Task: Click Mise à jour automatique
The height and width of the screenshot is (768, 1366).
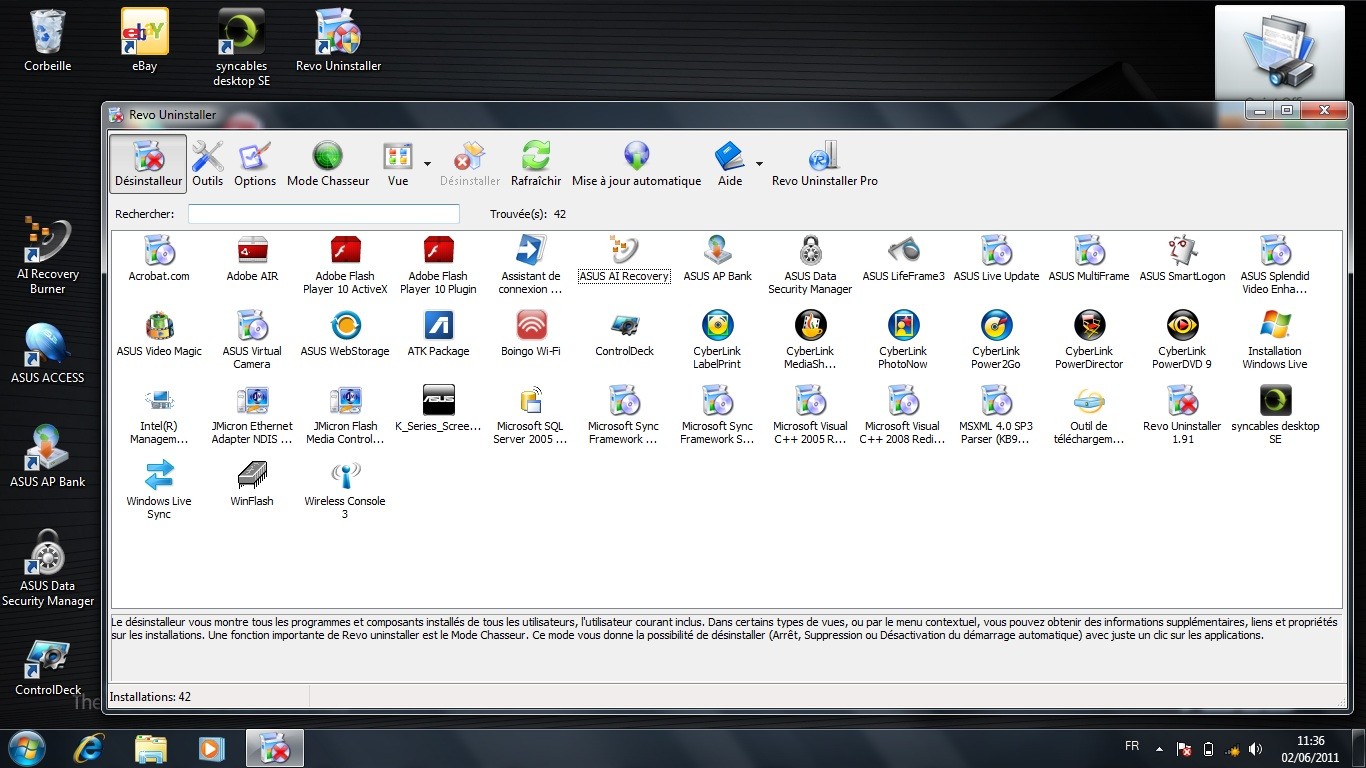Action: [x=636, y=164]
